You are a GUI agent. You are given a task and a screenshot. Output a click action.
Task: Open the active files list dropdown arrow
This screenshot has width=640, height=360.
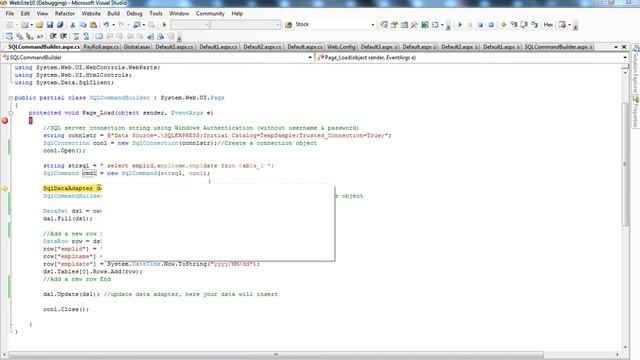(x=616, y=47)
